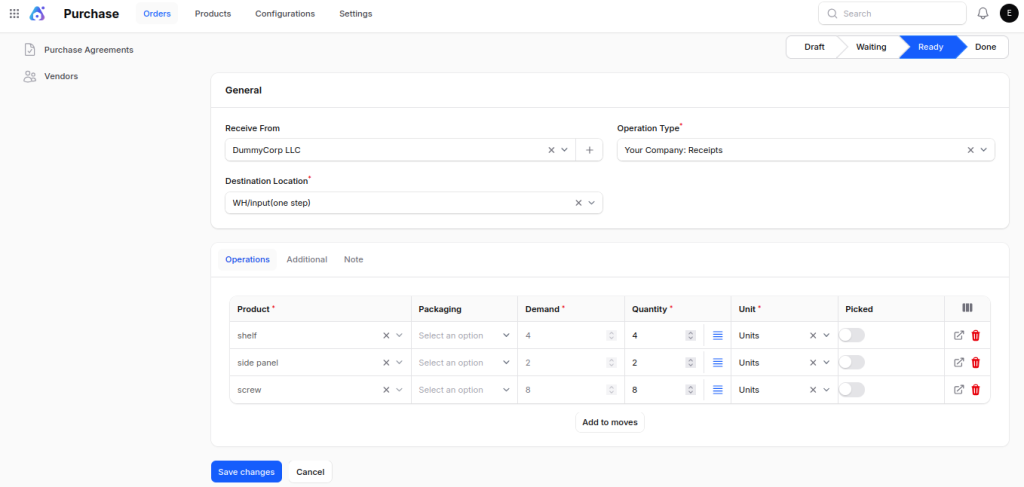Click the app logo icon beside Purchase

(38, 13)
